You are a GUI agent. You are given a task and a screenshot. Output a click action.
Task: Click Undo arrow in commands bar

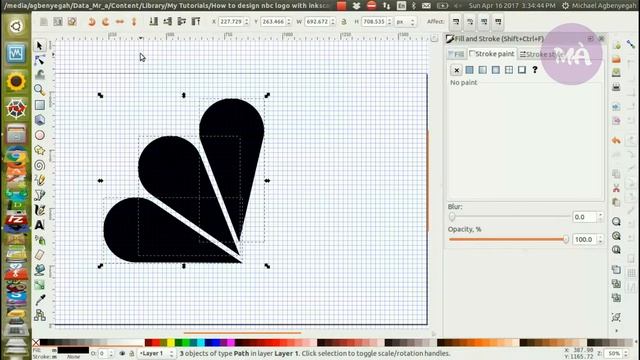point(616,140)
